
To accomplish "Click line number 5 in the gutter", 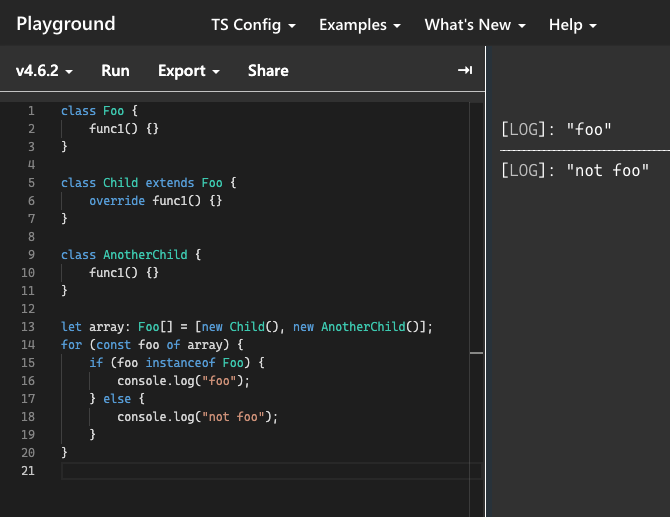I will pyautogui.click(x=31, y=183).
